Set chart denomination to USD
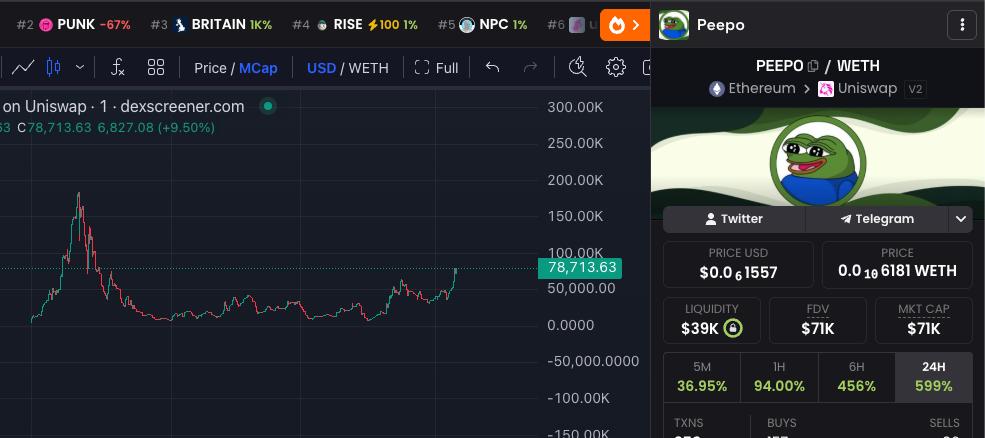Image resolution: width=985 pixels, height=438 pixels. click(x=321, y=68)
